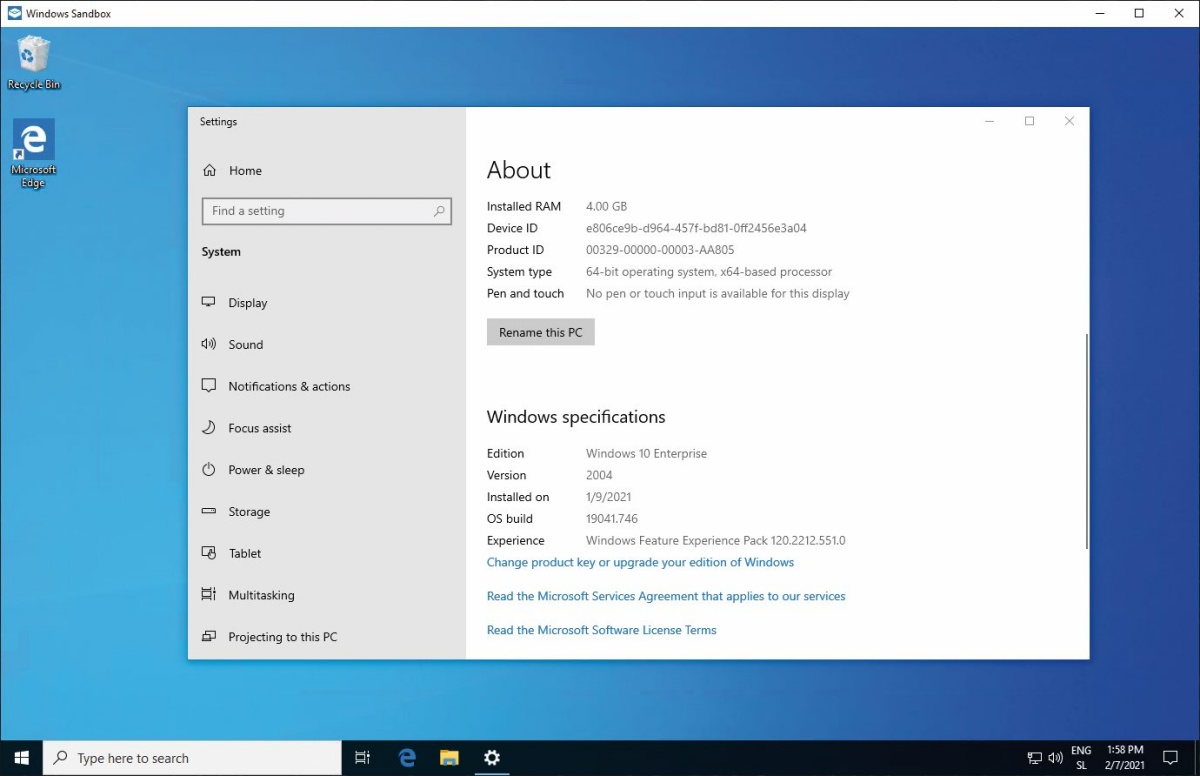The image size is (1200, 776).
Task: Click the Settings gear on the taskbar
Action: coord(492,758)
